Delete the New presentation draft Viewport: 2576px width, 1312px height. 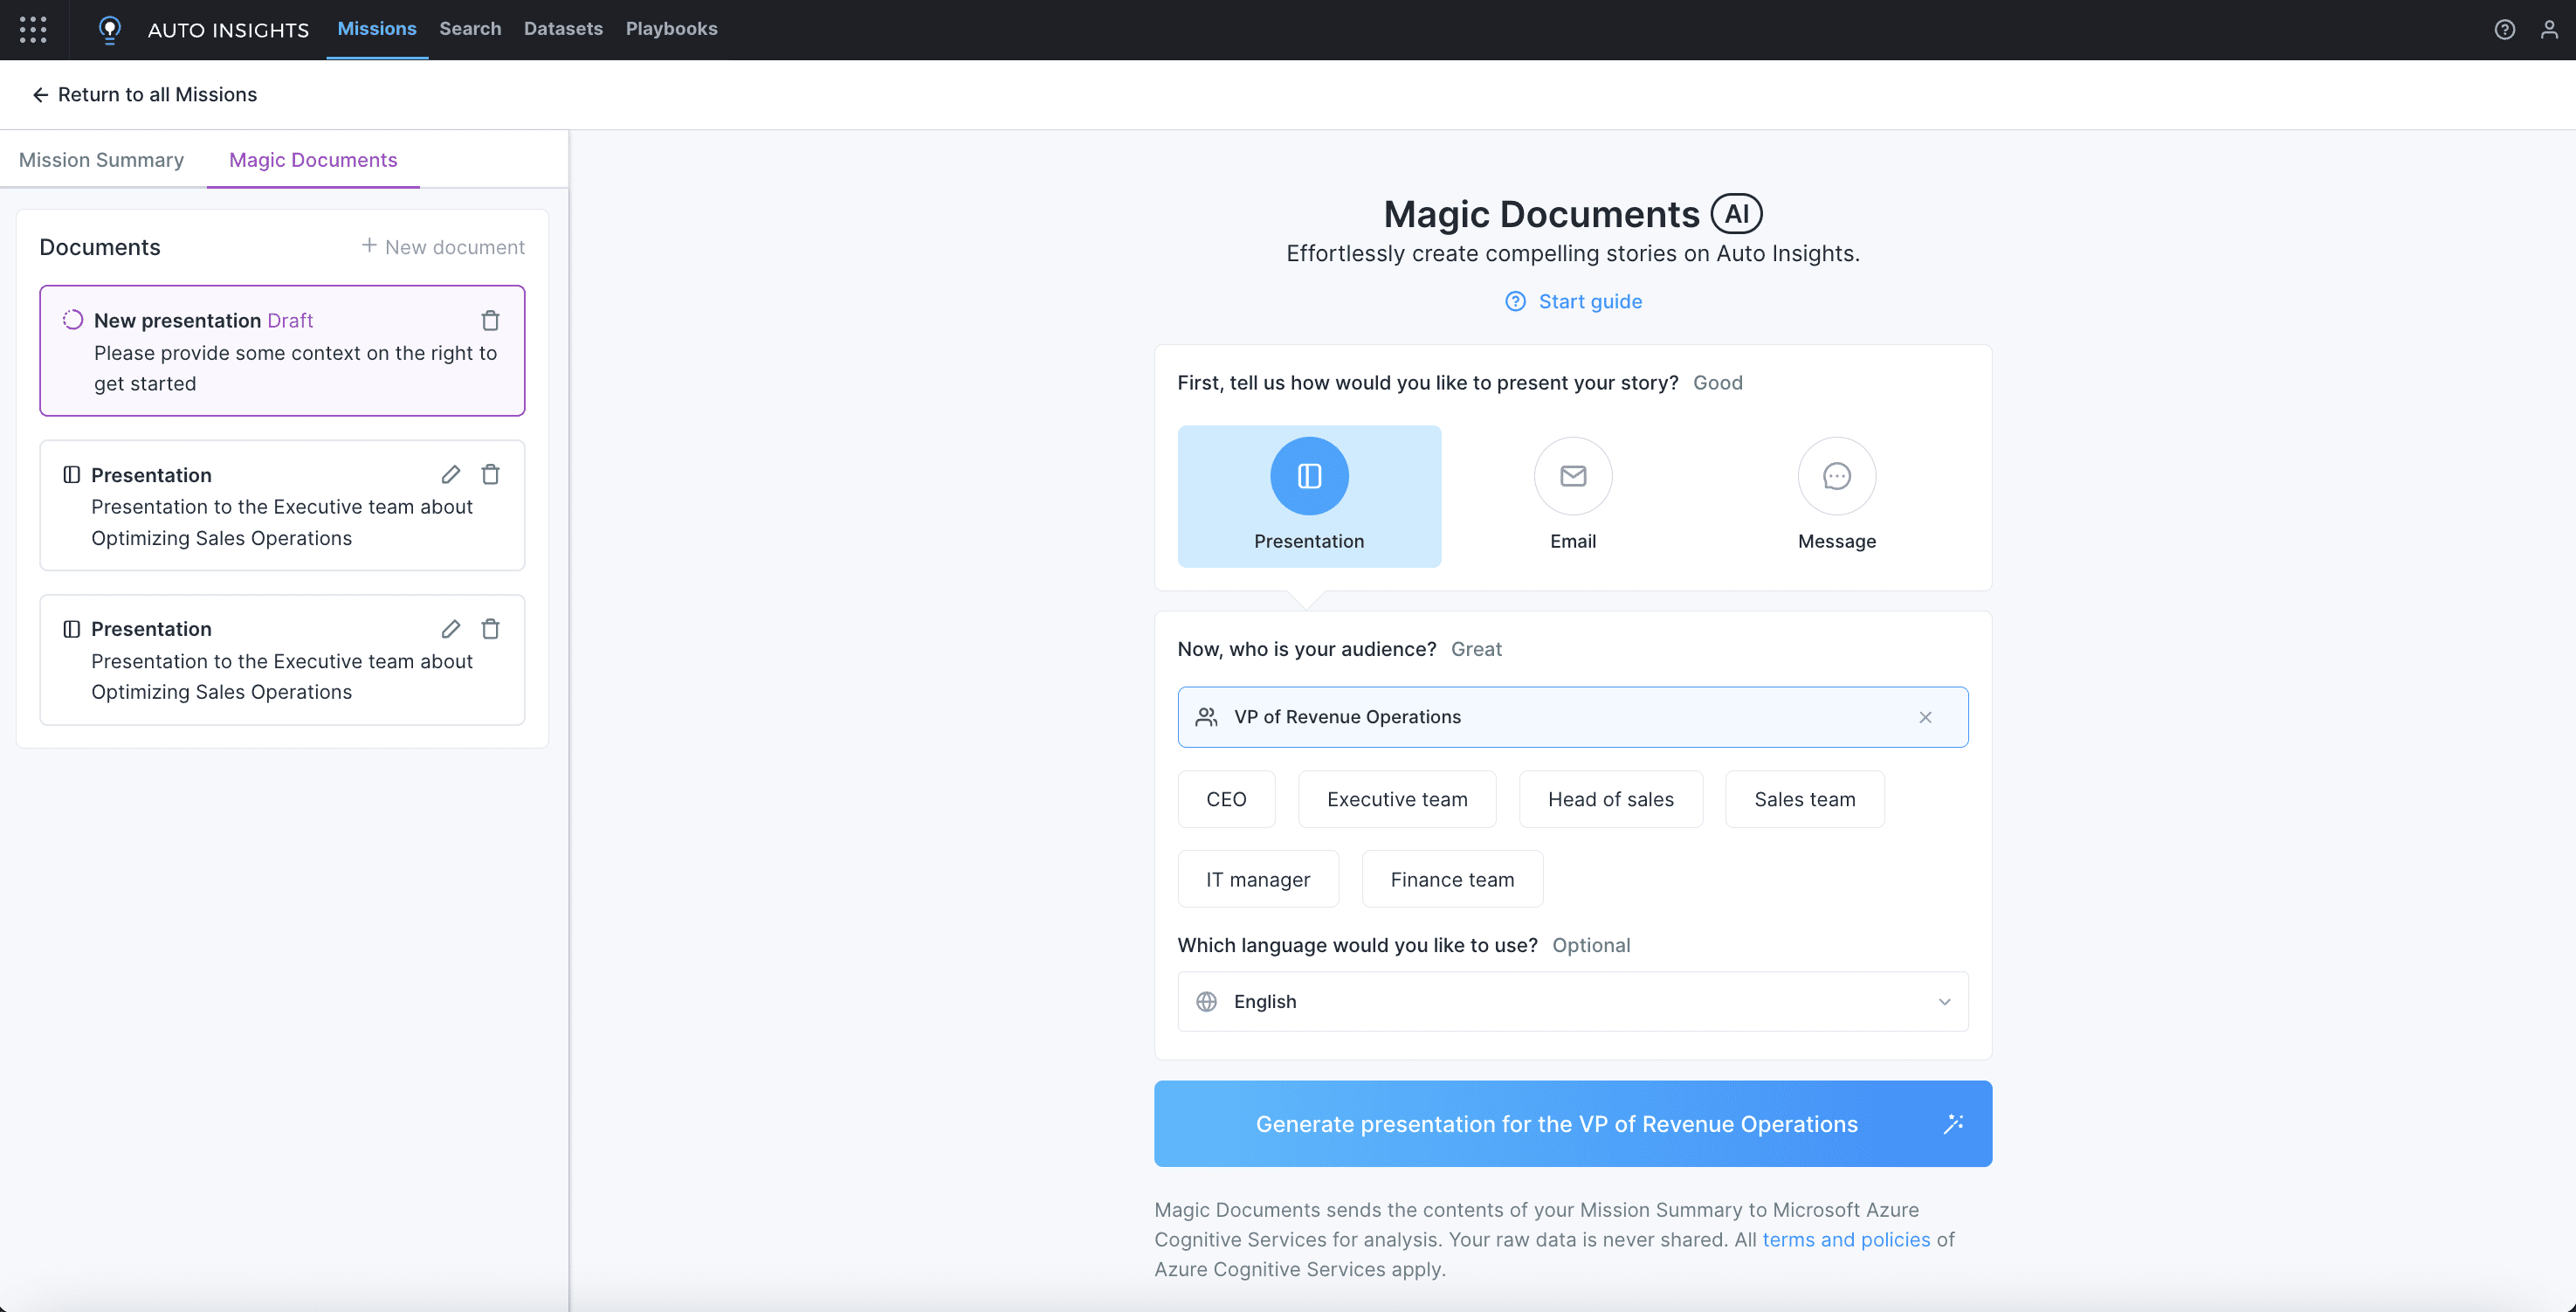click(490, 320)
